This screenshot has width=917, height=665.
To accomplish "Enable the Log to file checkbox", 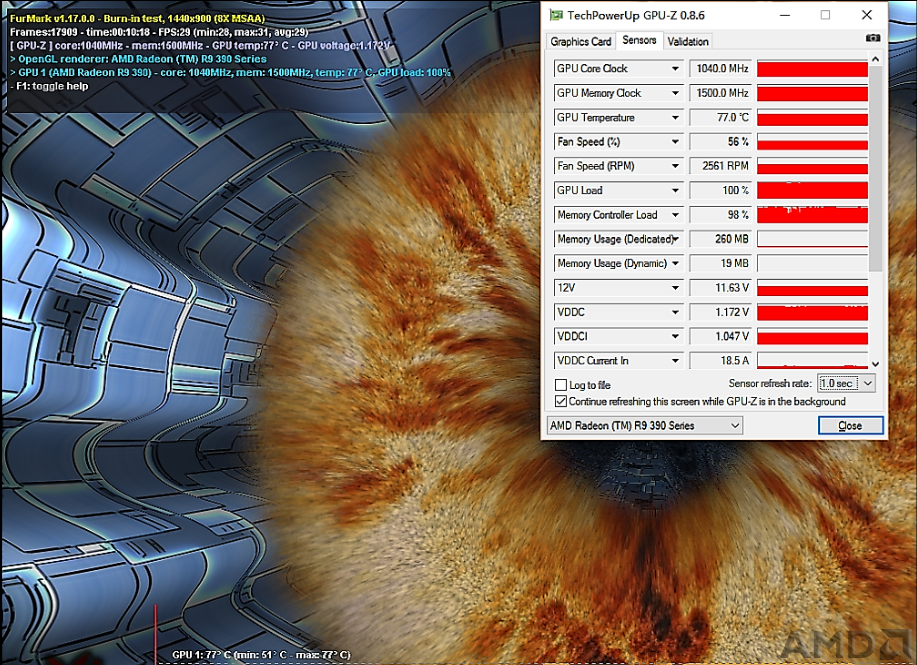I will [560, 385].
